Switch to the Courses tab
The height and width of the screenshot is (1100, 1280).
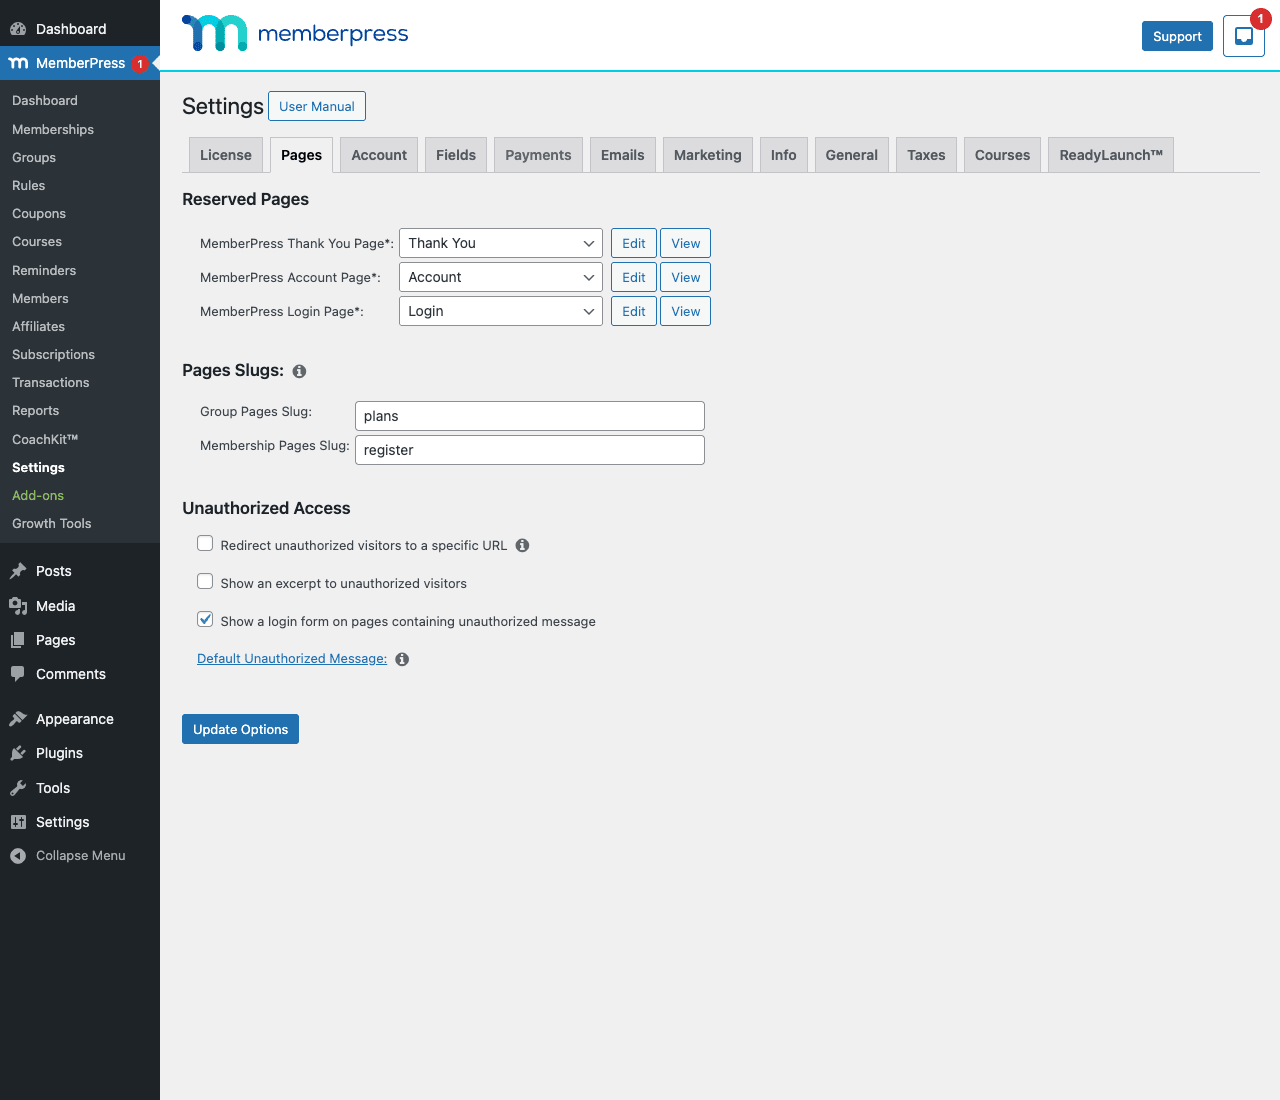pos(1002,155)
